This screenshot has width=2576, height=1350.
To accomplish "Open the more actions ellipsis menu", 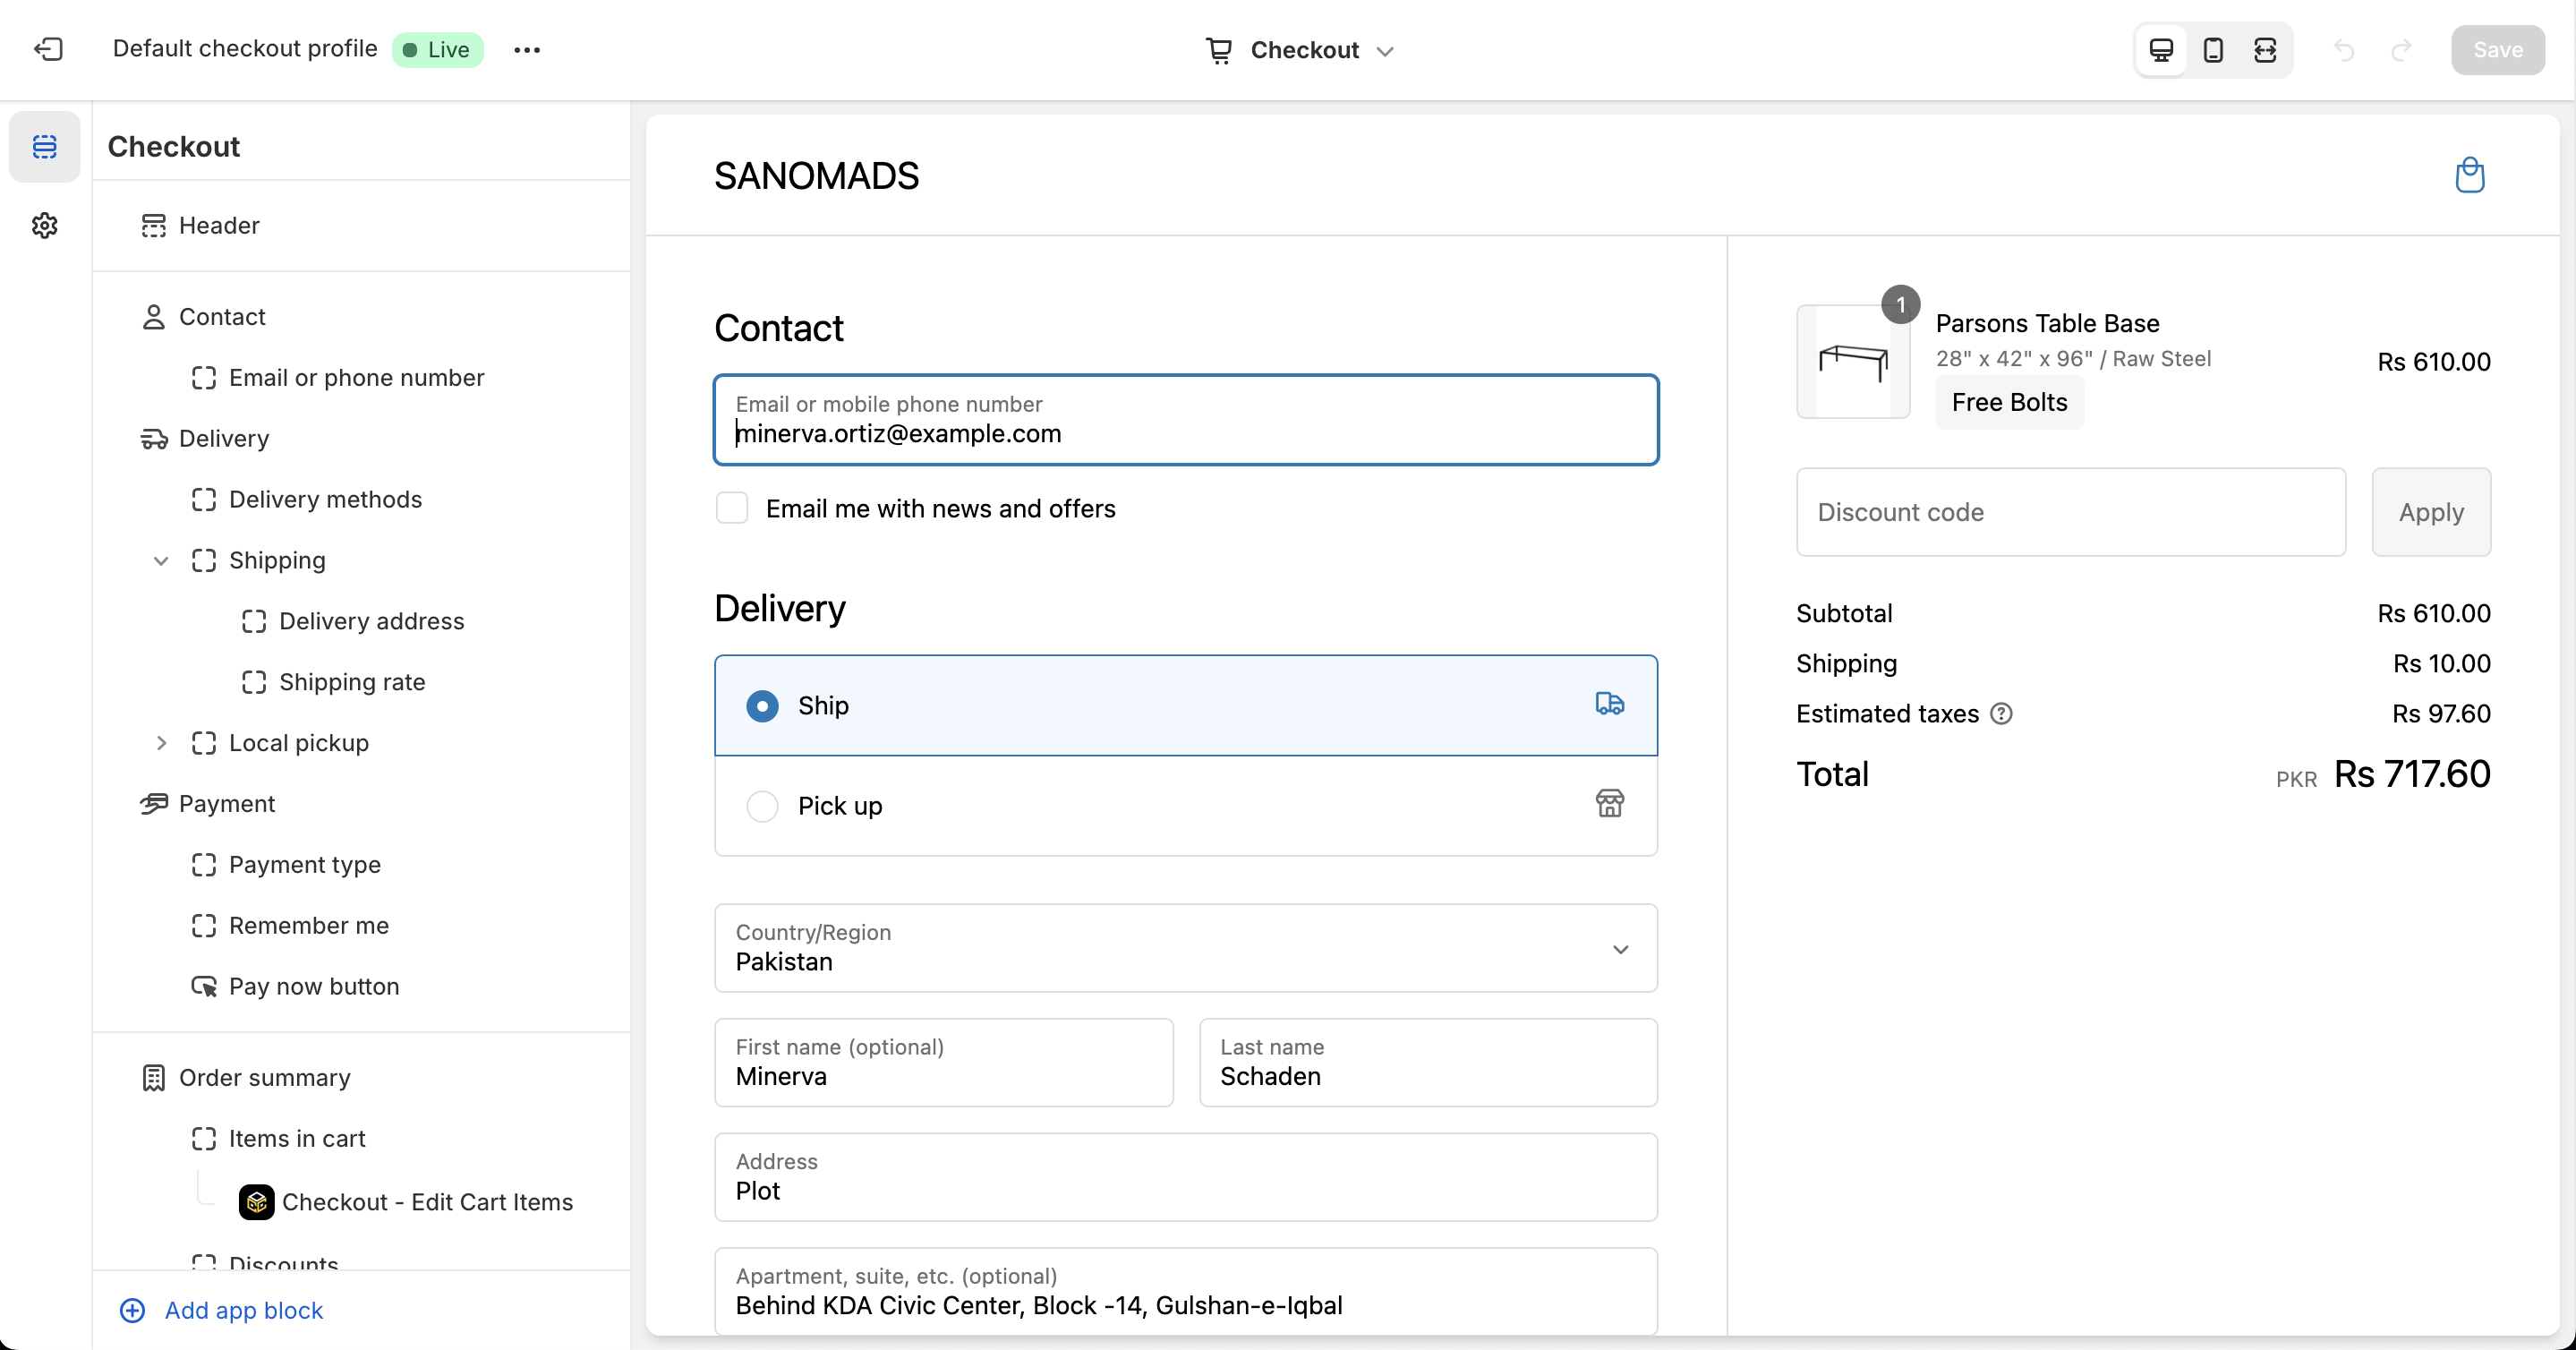I will click(x=527, y=50).
